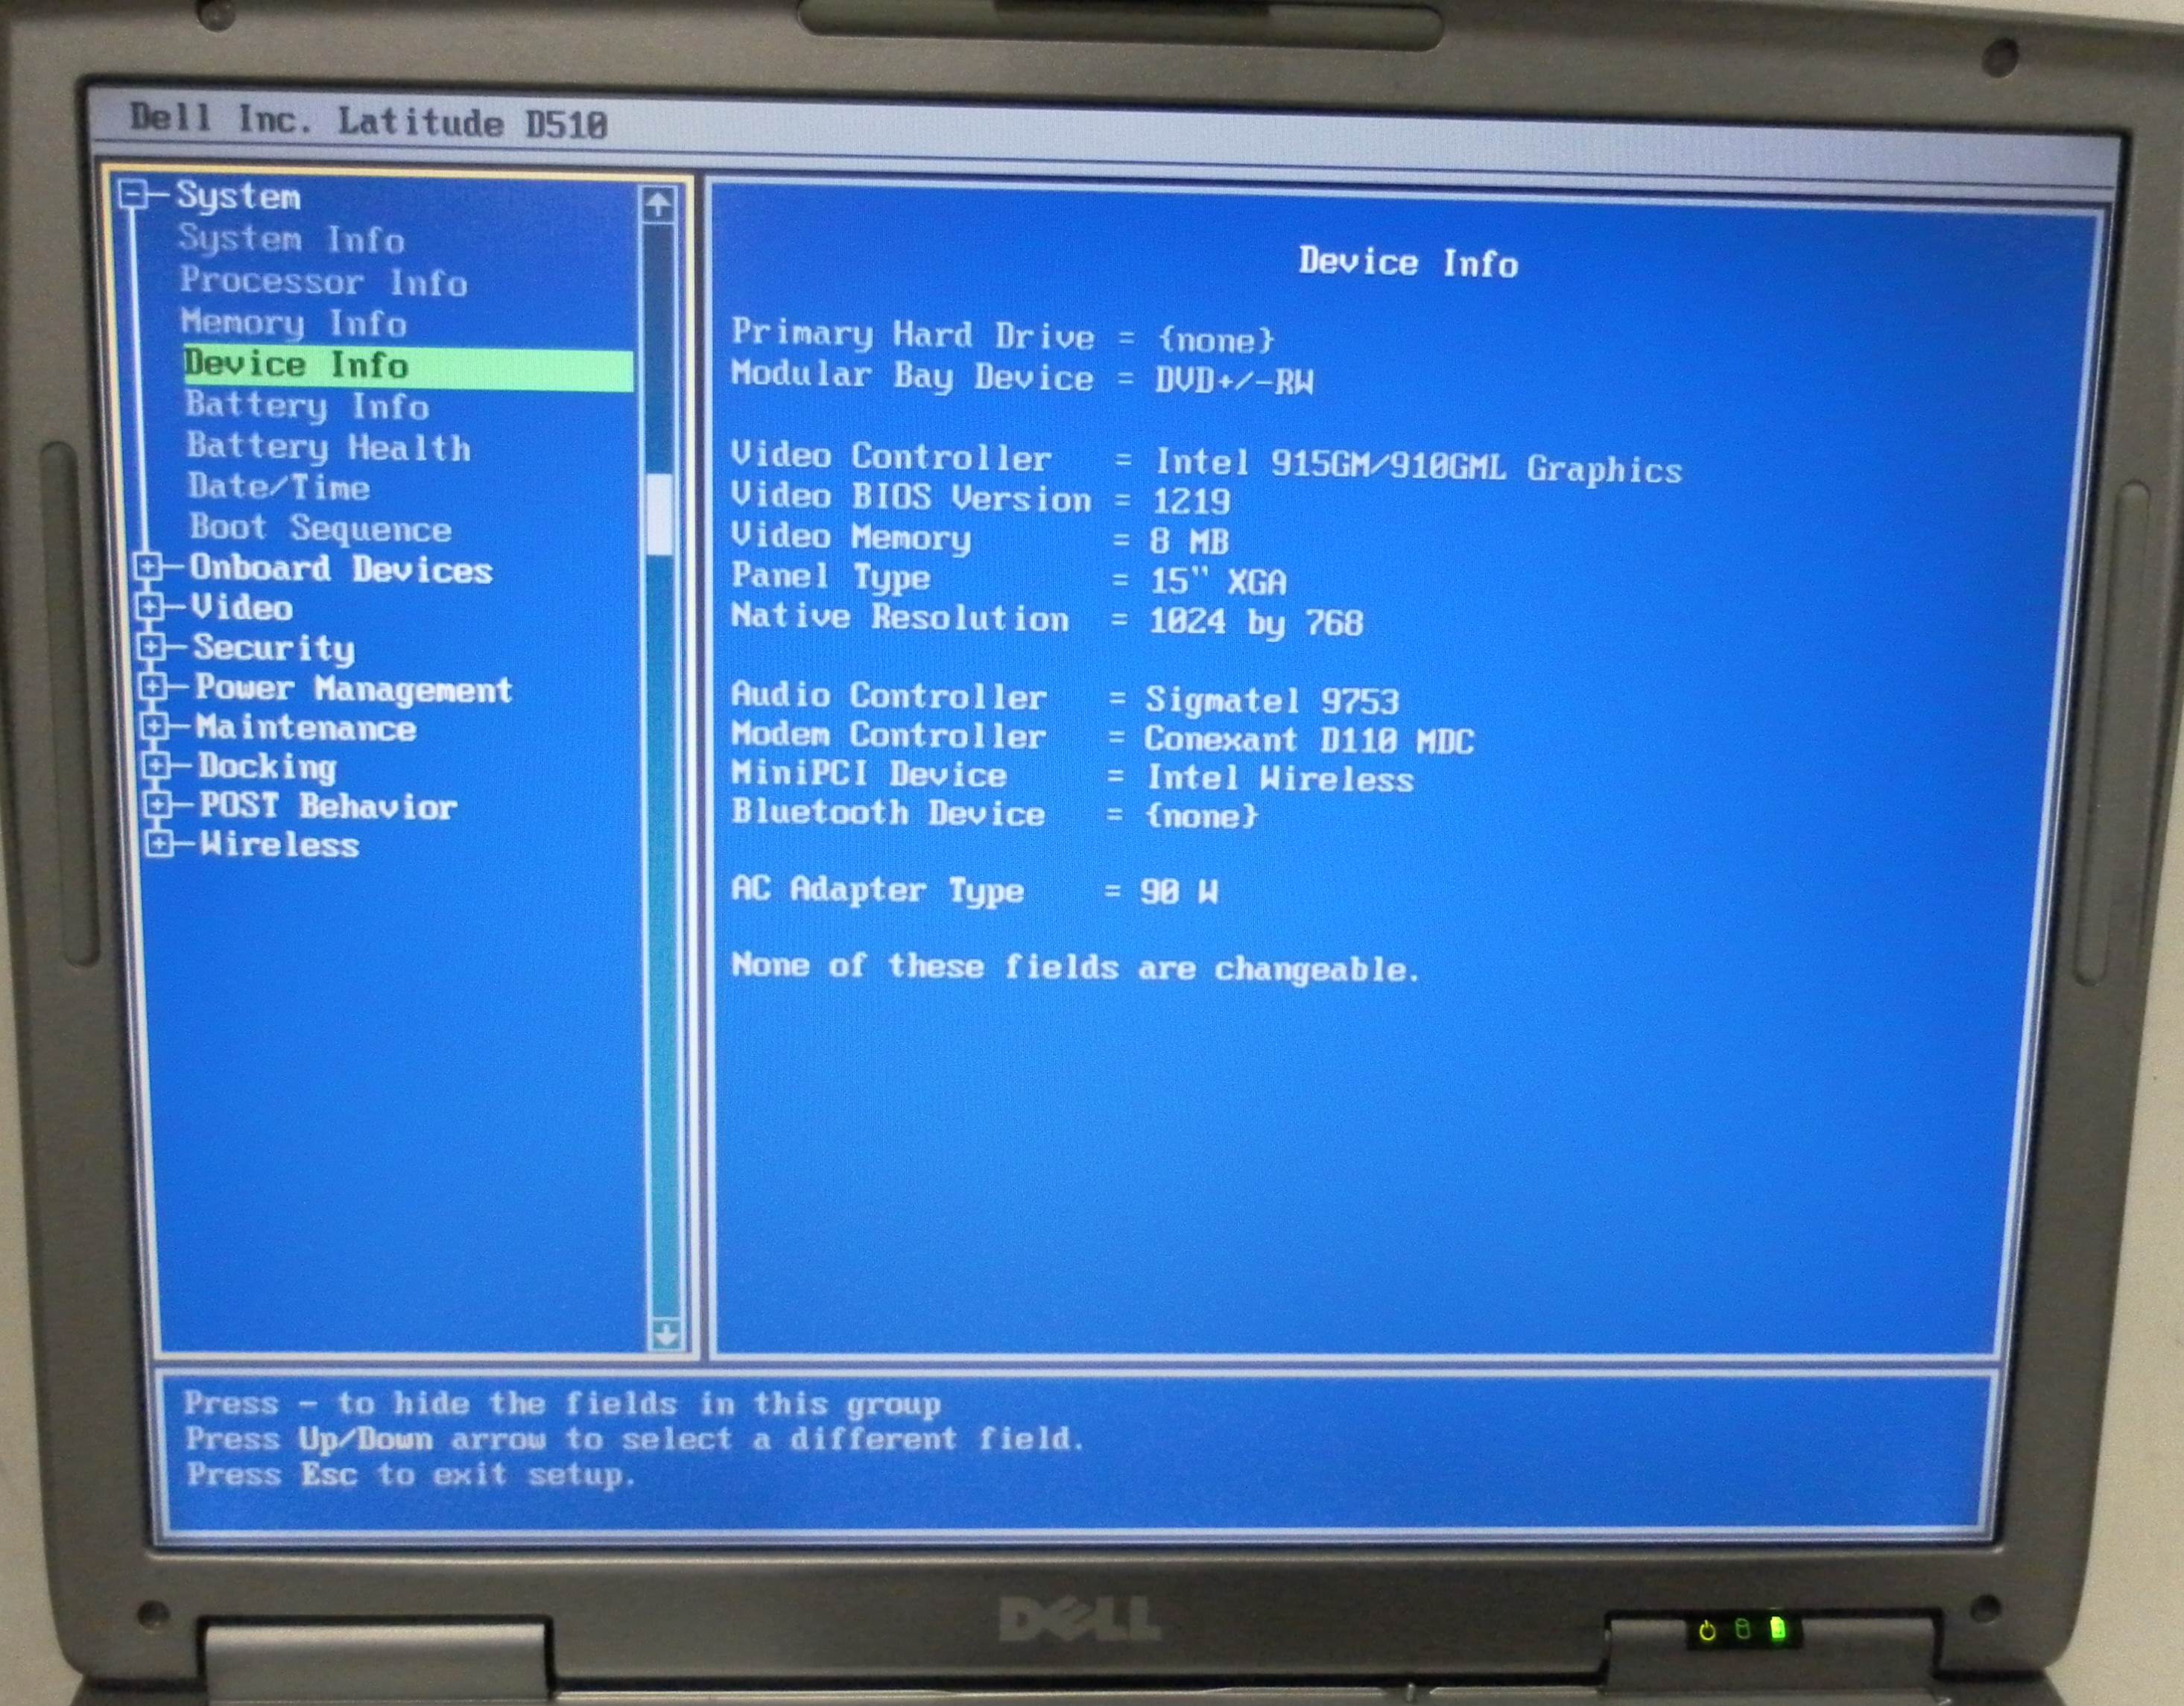Expand the Security group

pyautogui.click(x=150, y=646)
